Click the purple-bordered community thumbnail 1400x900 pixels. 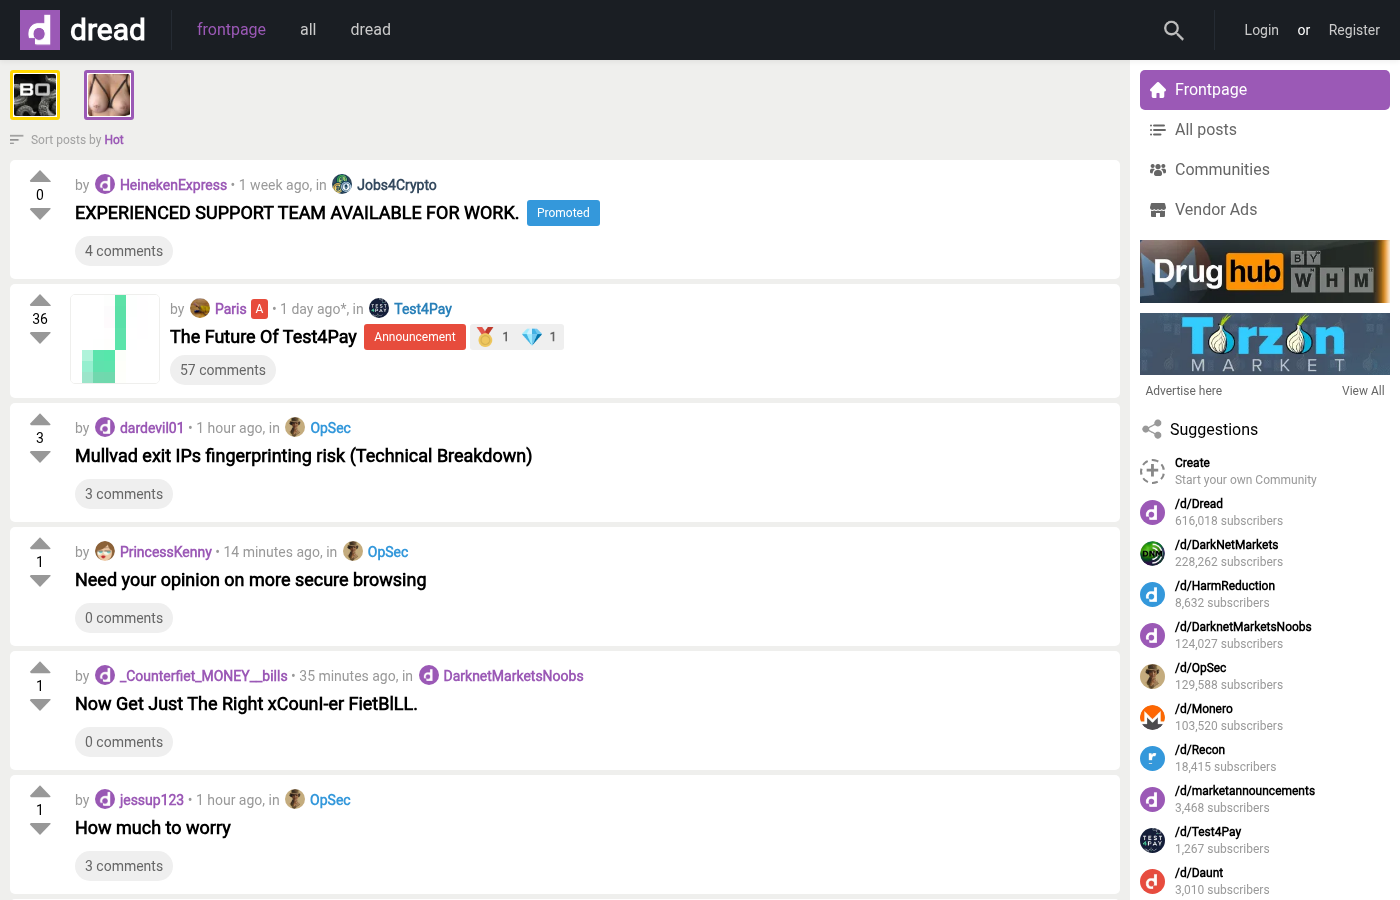coord(109,95)
